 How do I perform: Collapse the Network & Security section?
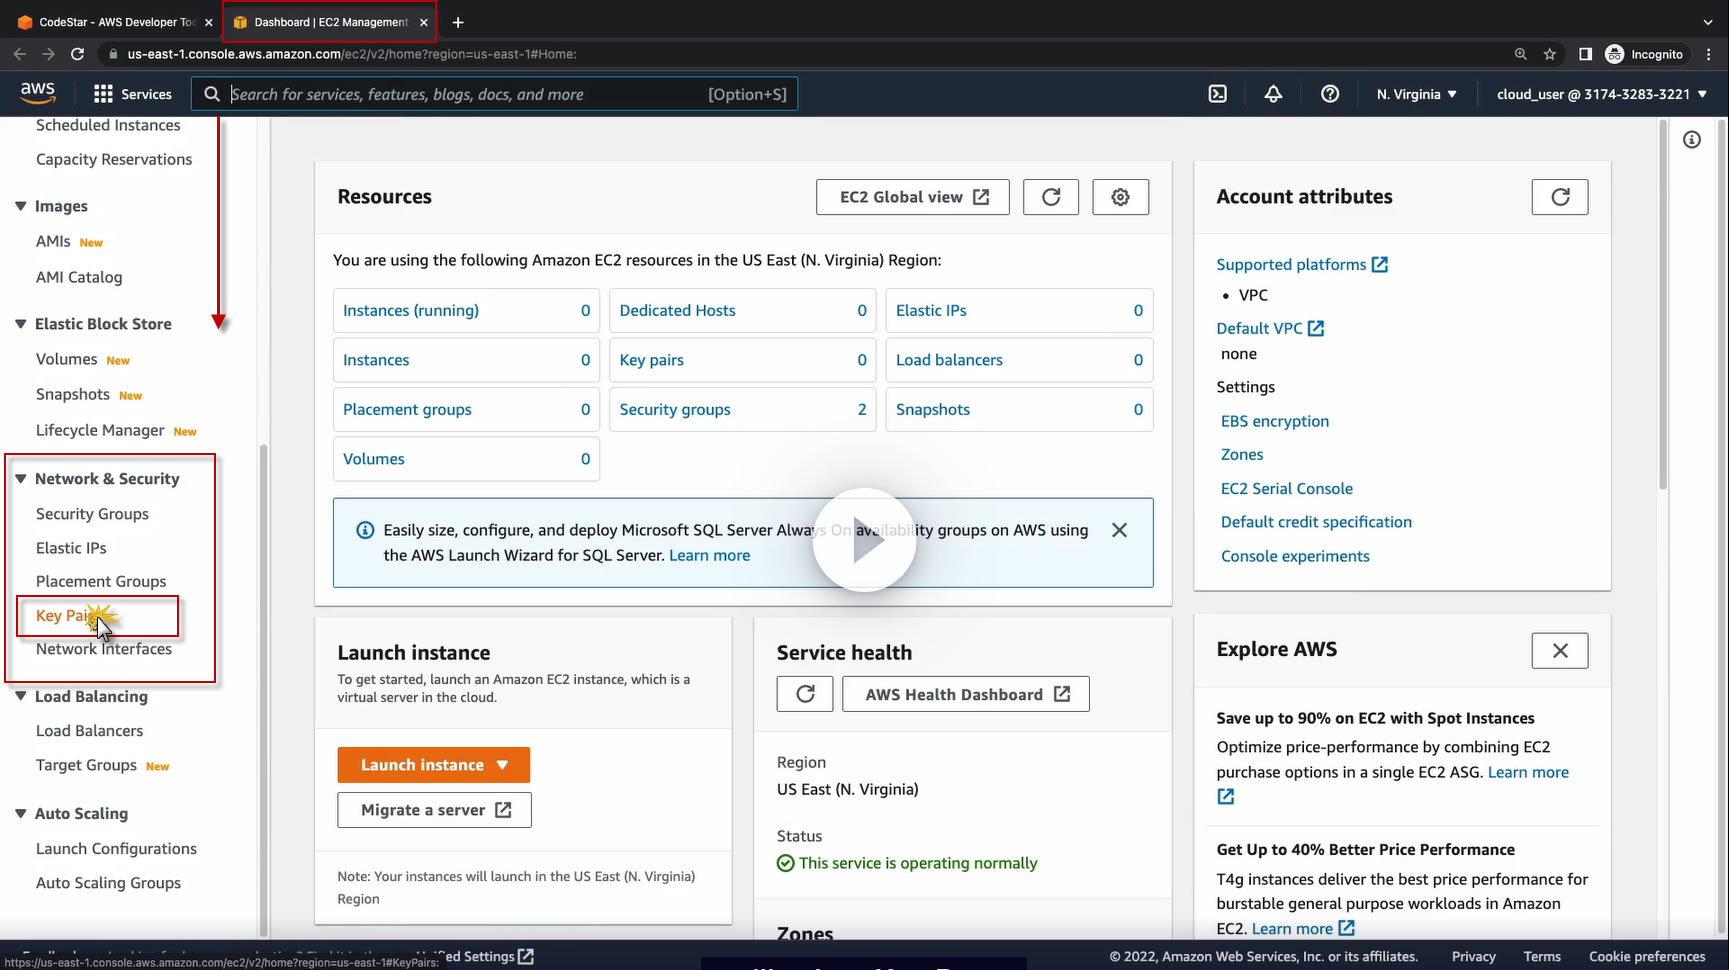coord(20,479)
